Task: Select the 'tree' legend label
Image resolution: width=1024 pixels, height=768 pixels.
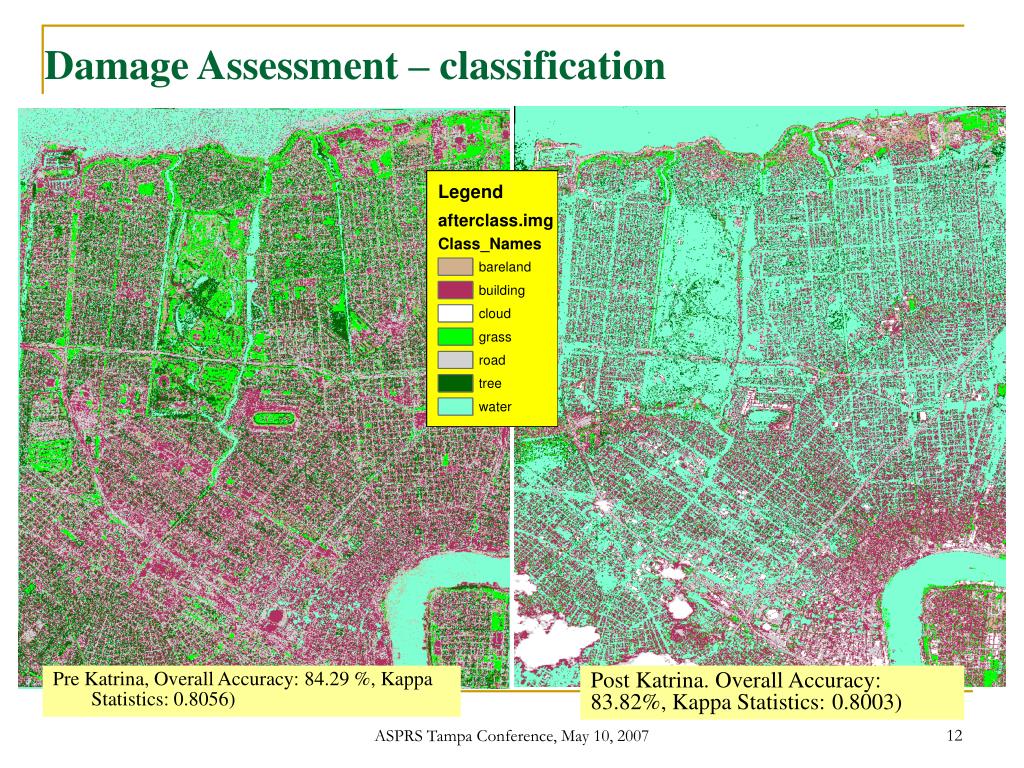Action: pos(490,383)
